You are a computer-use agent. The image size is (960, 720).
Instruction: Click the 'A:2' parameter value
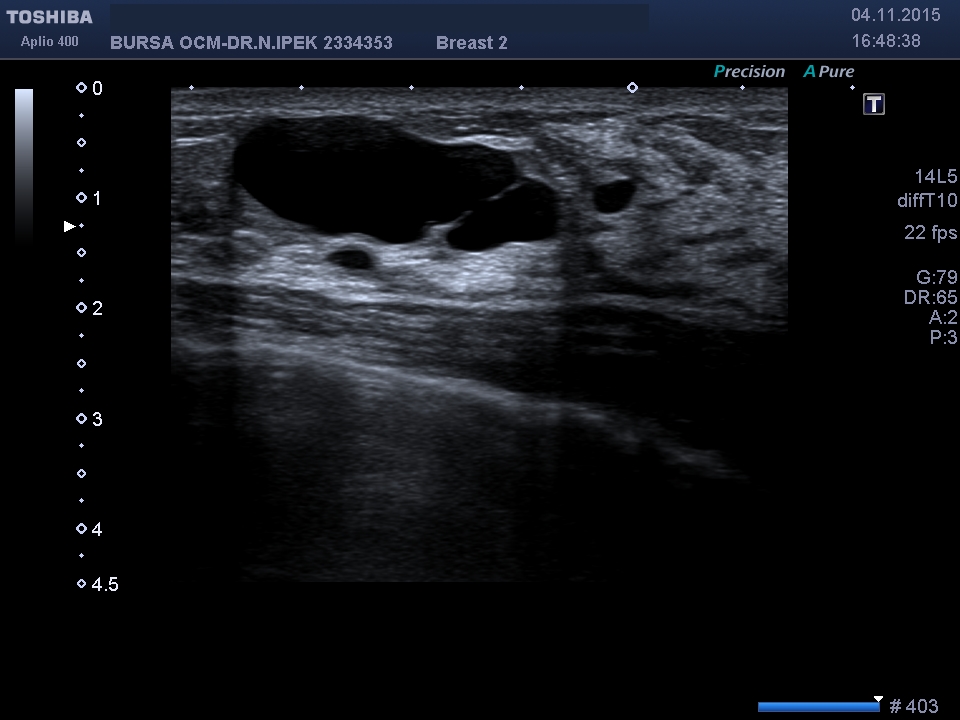[943, 317]
